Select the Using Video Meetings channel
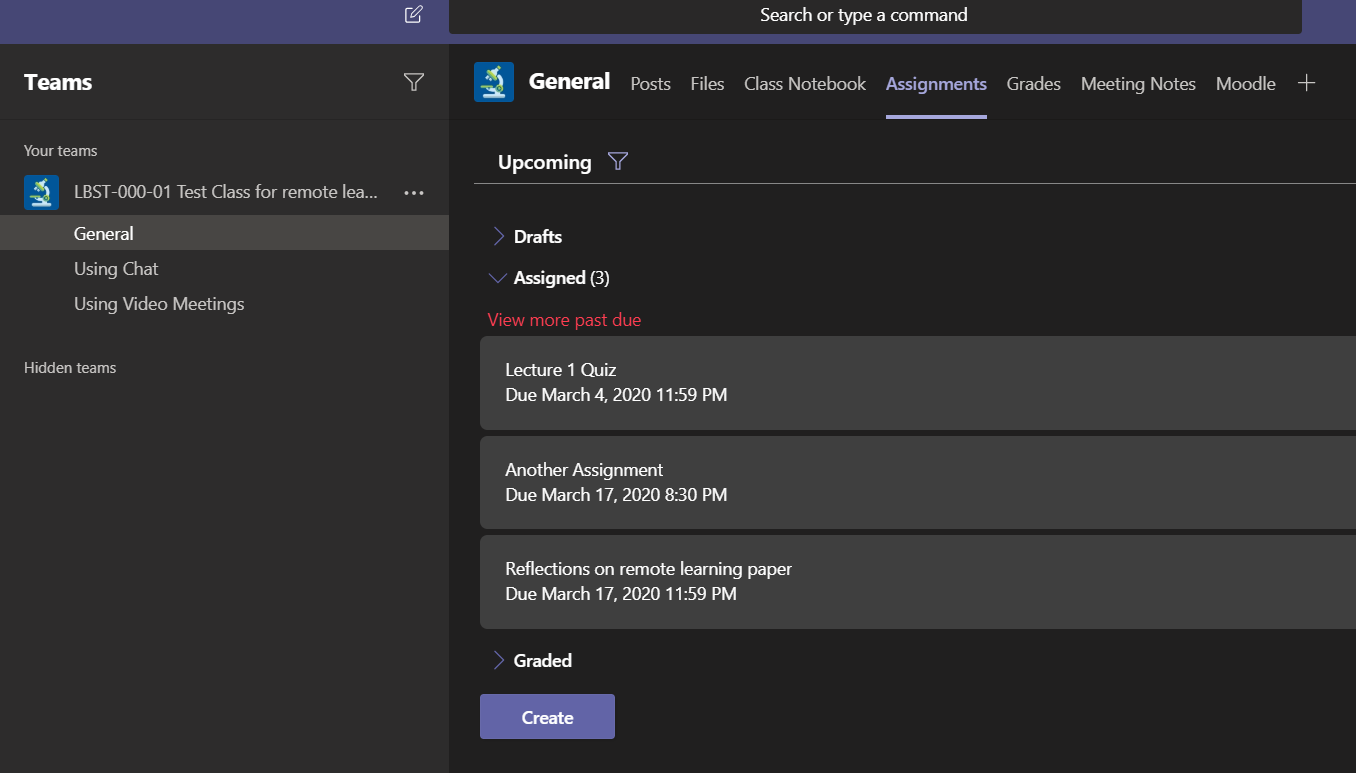 pos(159,304)
